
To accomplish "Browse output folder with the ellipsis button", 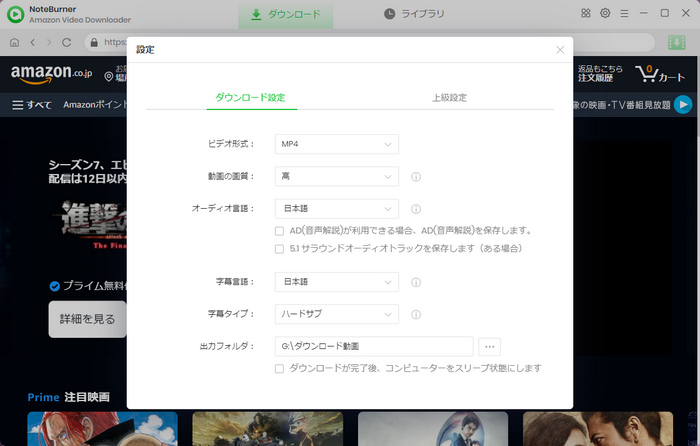I will pyautogui.click(x=489, y=346).
